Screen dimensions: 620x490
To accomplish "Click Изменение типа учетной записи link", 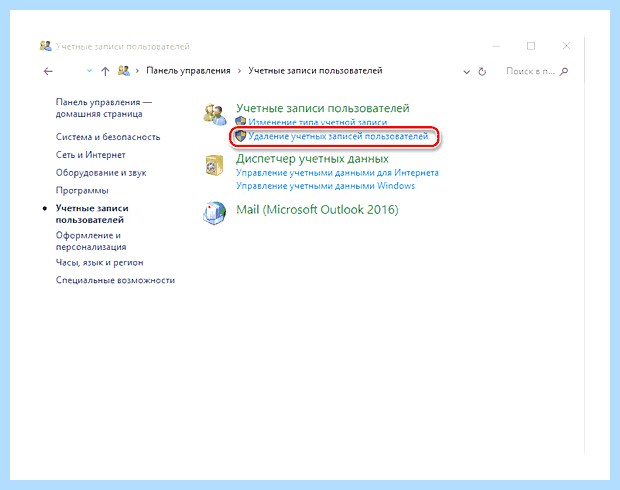I will click(318, 122).
